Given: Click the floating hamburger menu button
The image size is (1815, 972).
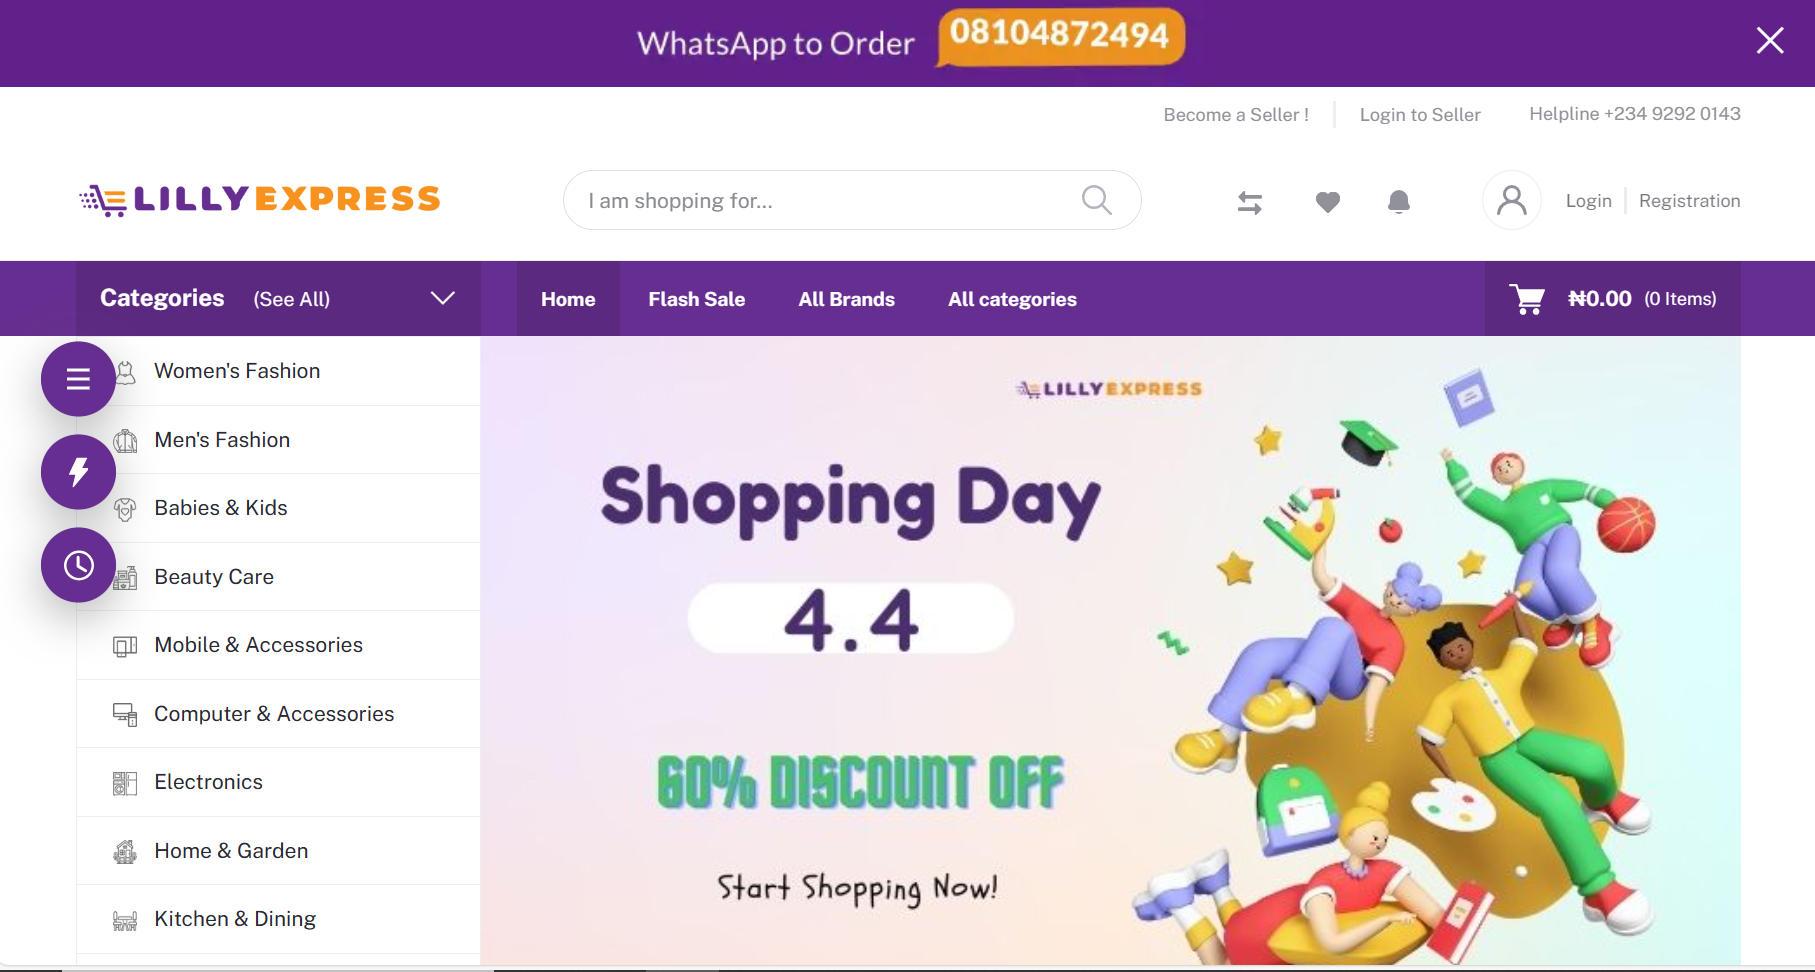Looking at the screenshot, I should (x=78, y=379).
